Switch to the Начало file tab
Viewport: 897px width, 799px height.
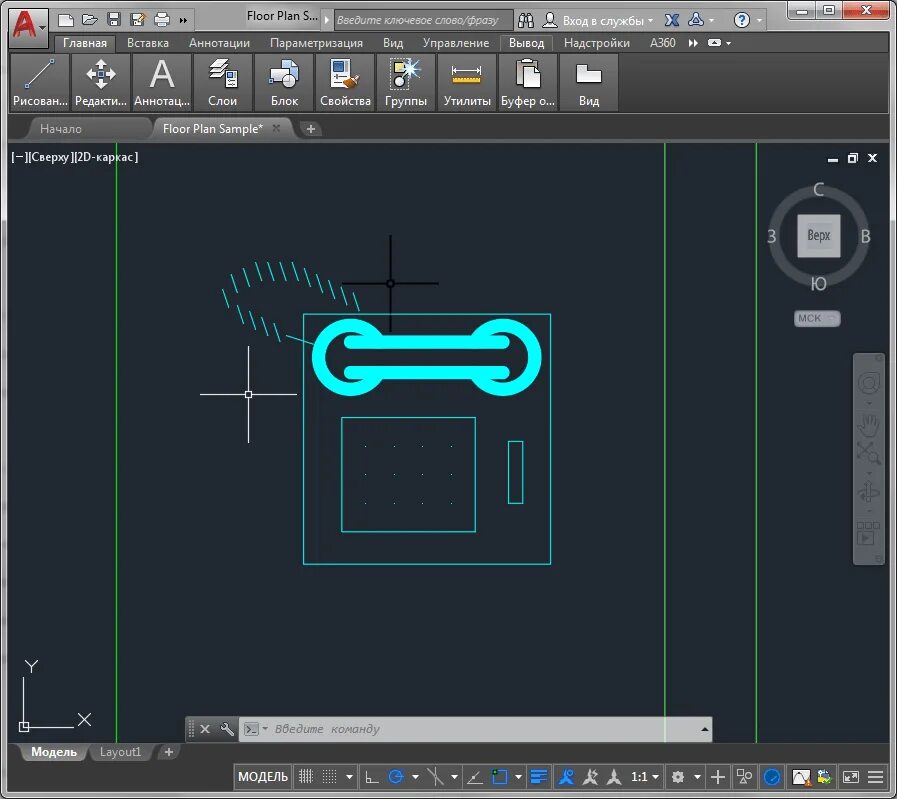coord(61,129)
